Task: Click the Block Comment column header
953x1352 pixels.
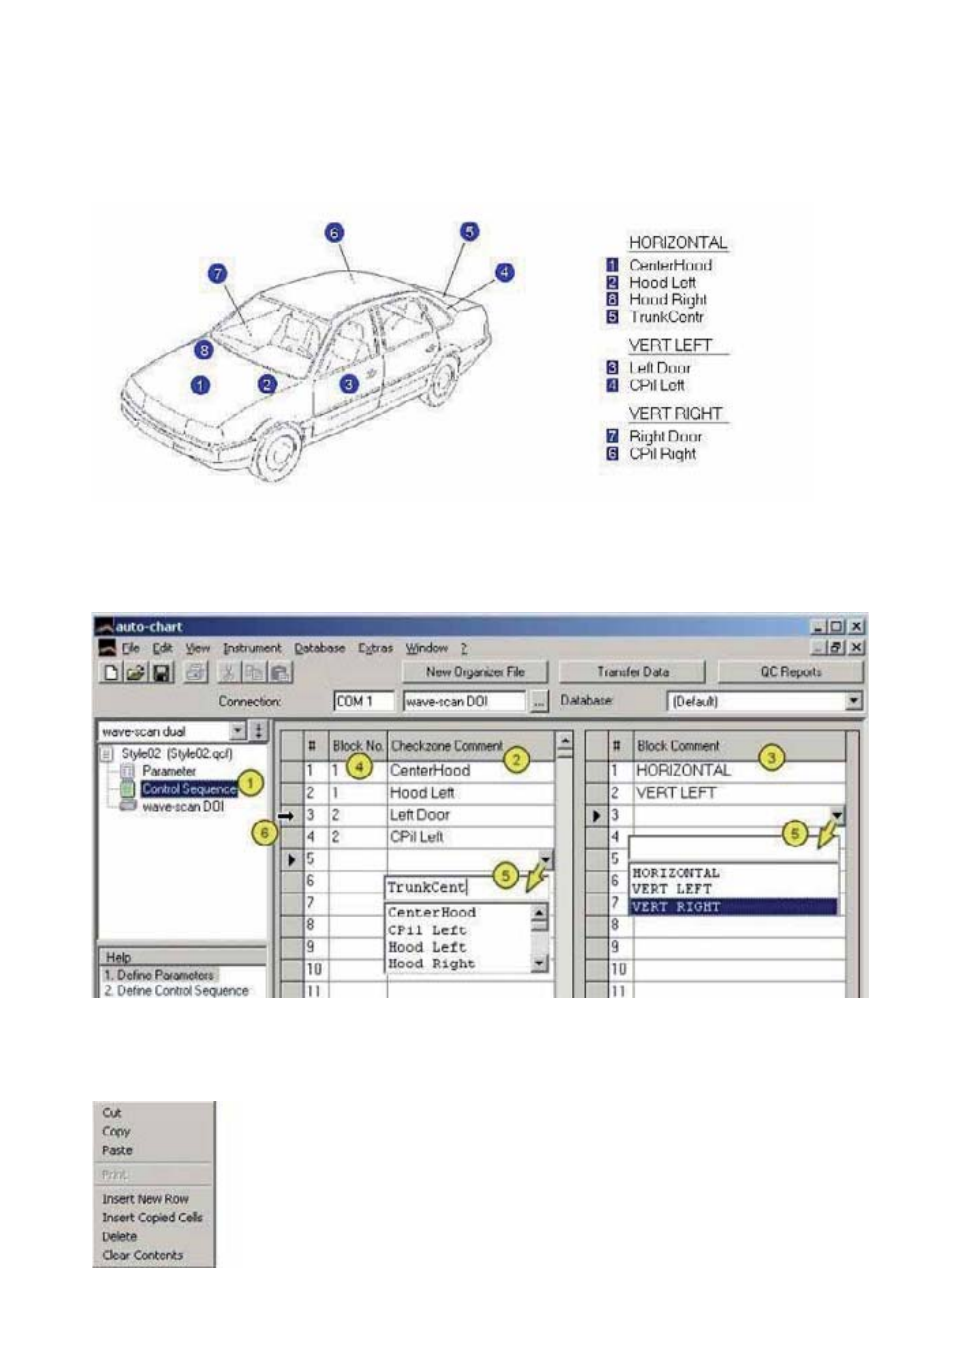Action: tap(739, 746)
